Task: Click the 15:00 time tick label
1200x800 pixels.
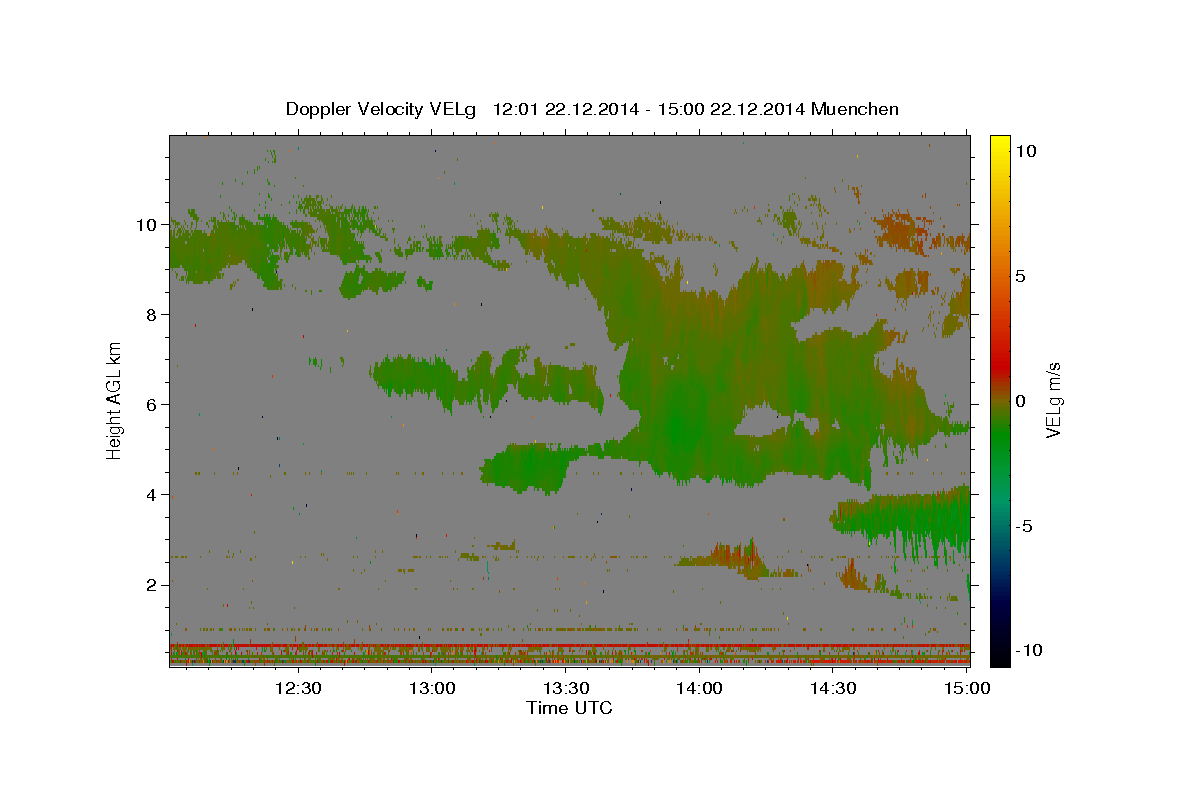Action: click(x=967, y=688)
